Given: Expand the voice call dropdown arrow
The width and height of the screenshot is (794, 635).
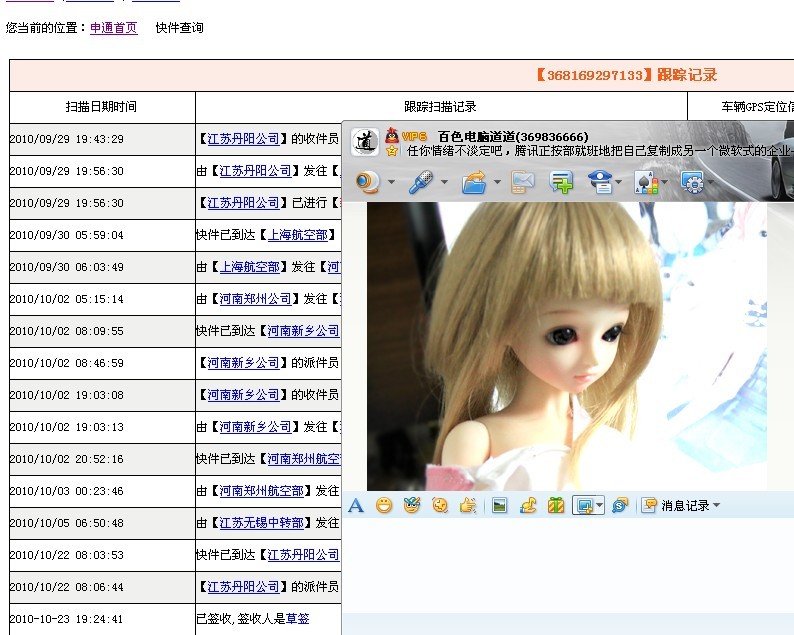Looking at the screenshot, I should click(x=444, y=183).
